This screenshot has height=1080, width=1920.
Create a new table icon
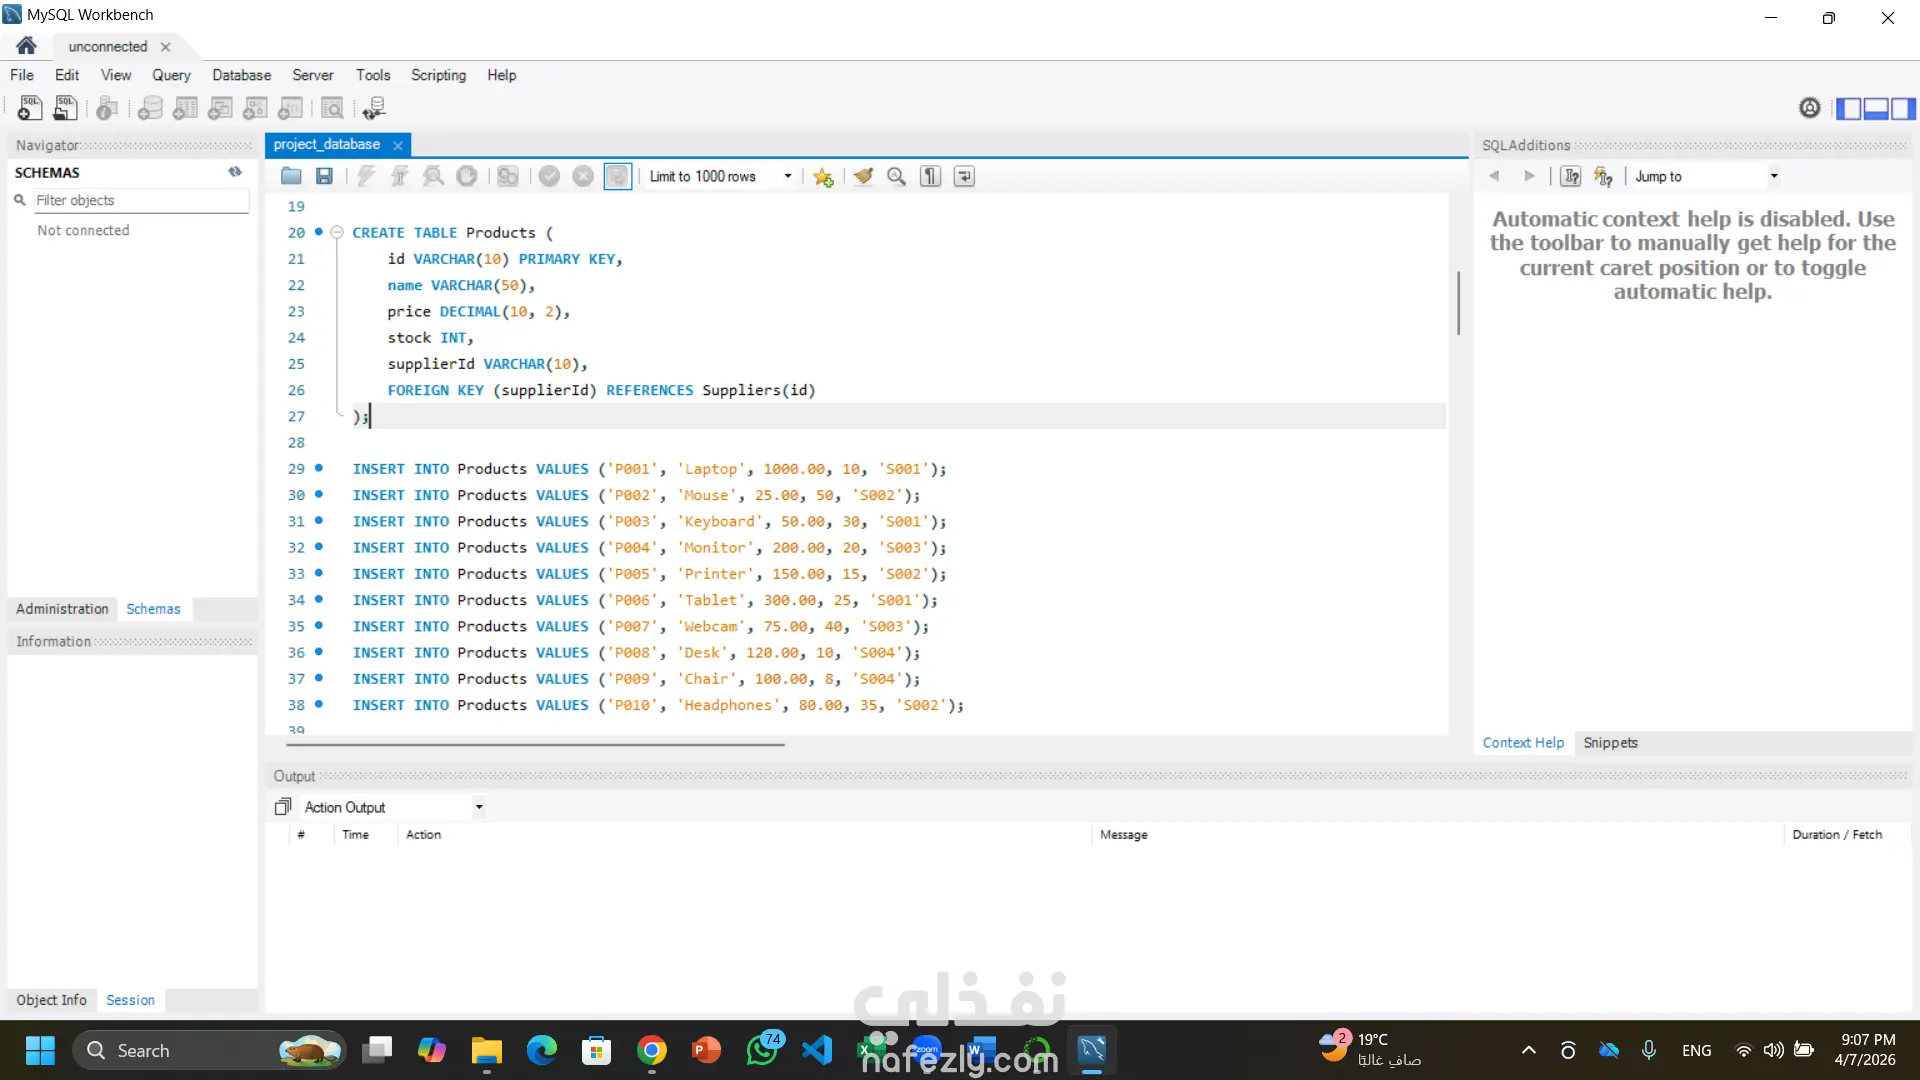(185, 108)
